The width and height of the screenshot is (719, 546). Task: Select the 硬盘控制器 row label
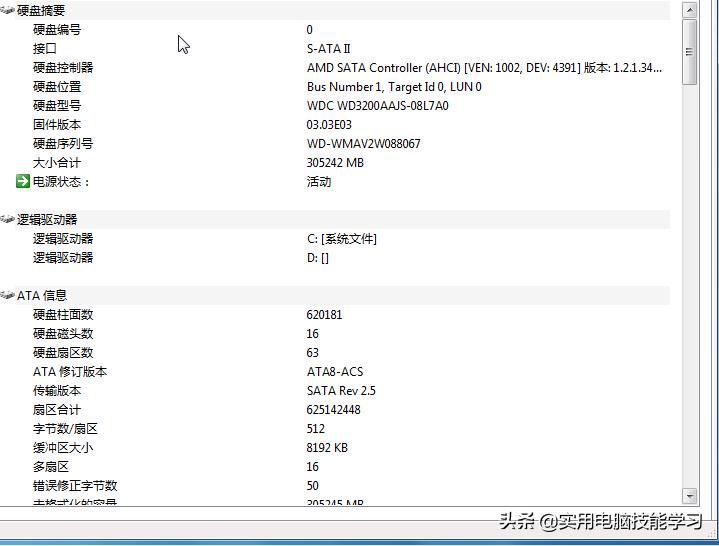coord(63,68)
